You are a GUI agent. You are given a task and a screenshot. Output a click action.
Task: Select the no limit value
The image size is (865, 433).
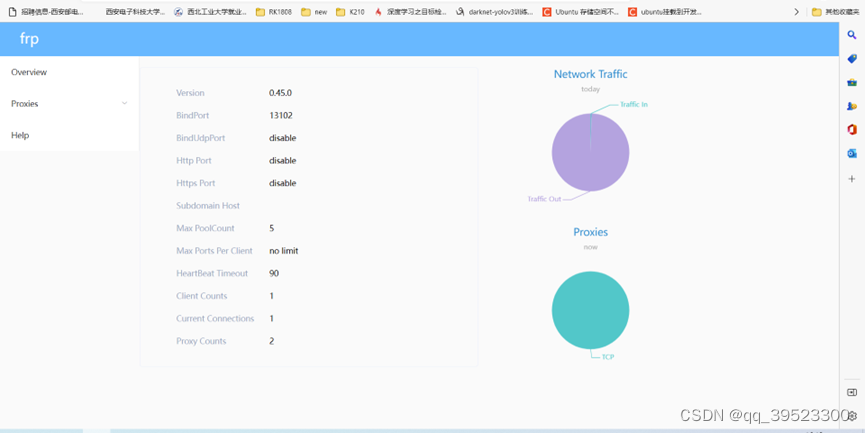coord(284,251)
